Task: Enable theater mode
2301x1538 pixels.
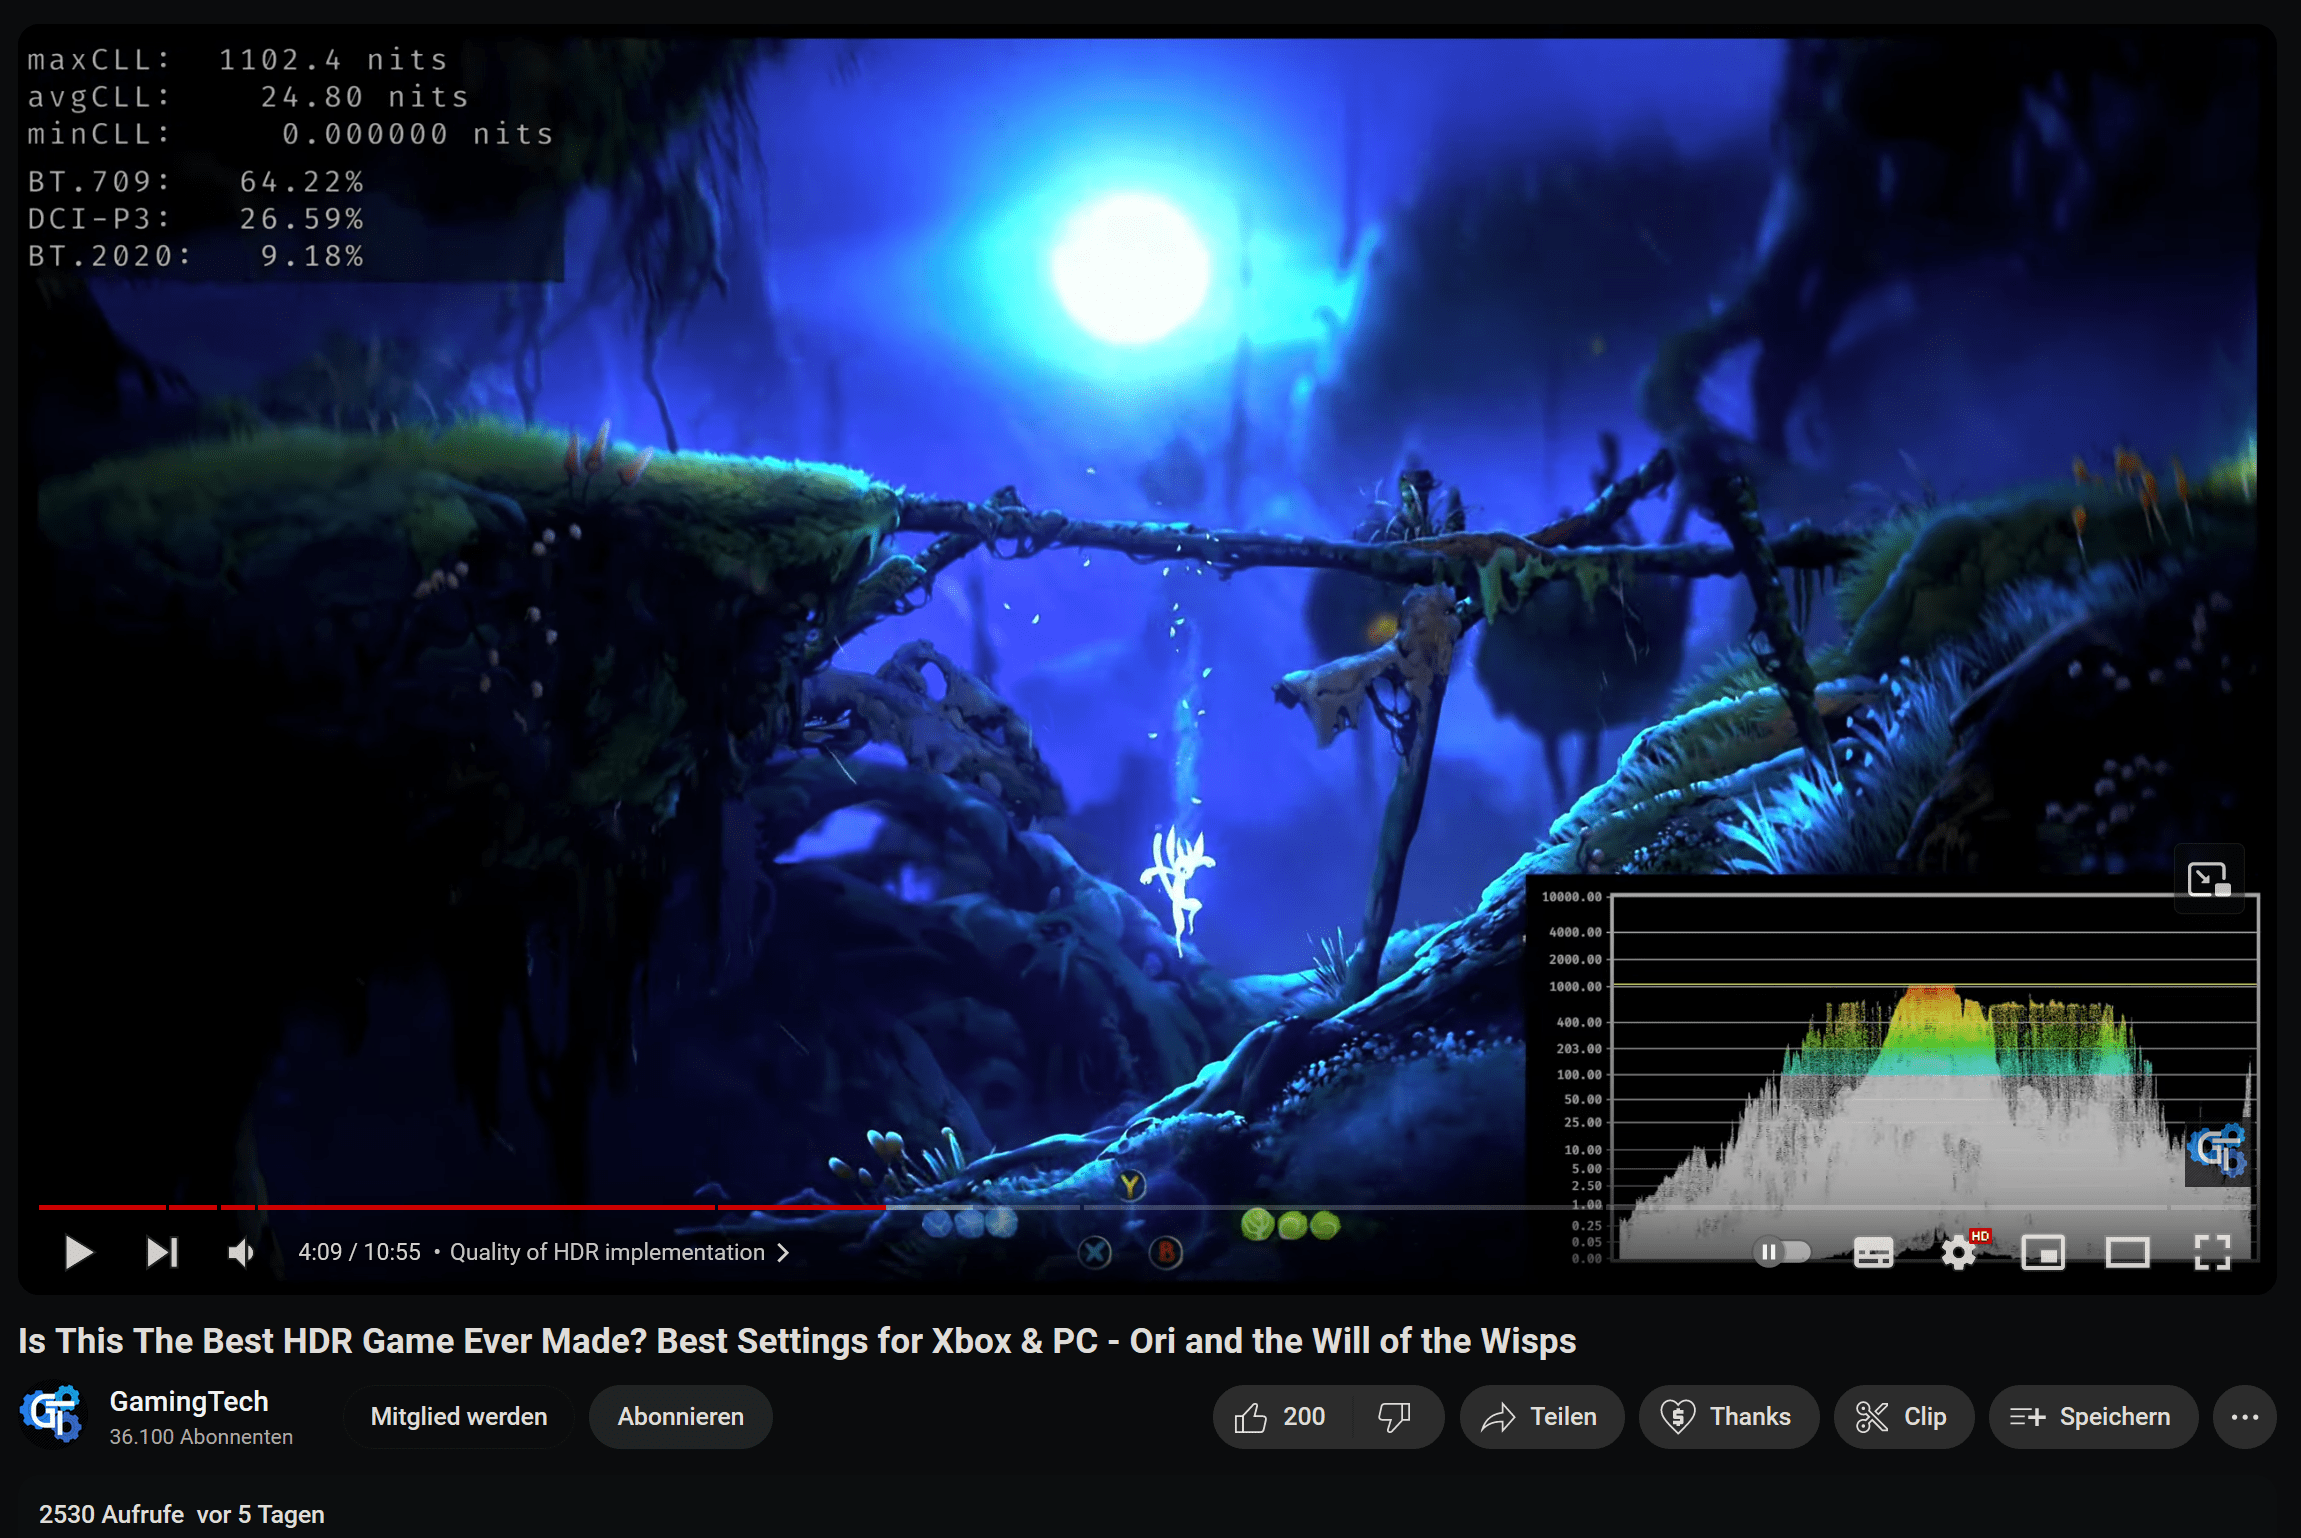Action: click(2127, 1252)
